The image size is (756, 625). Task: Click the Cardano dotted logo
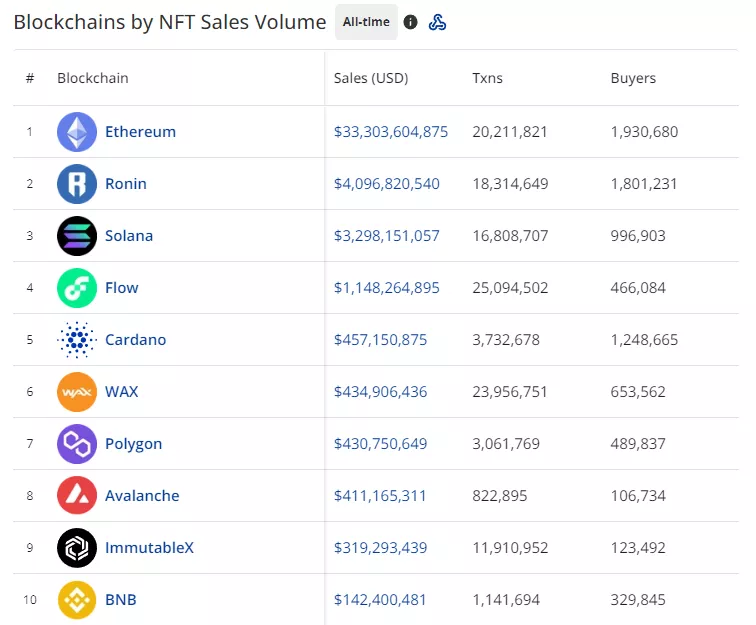(77, 340)
